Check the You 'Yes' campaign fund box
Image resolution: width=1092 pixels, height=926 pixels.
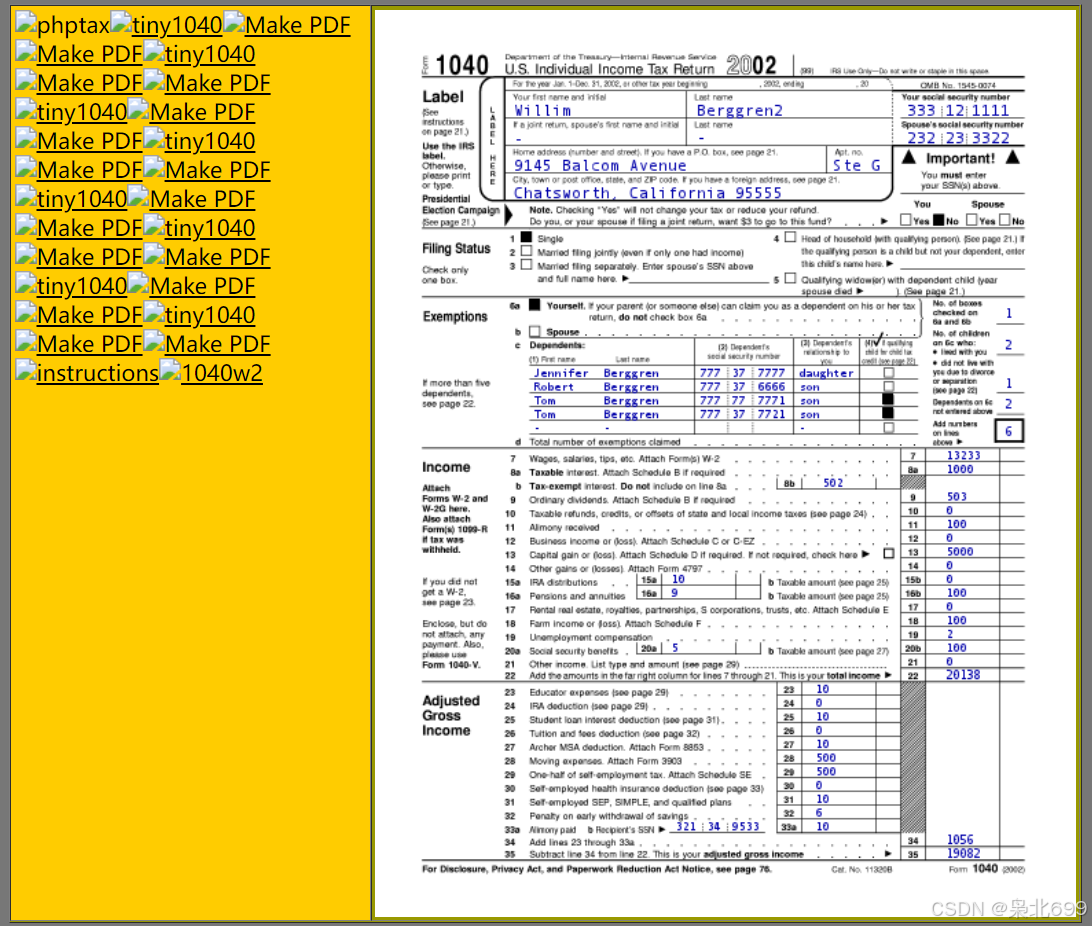tap(905, 220)
